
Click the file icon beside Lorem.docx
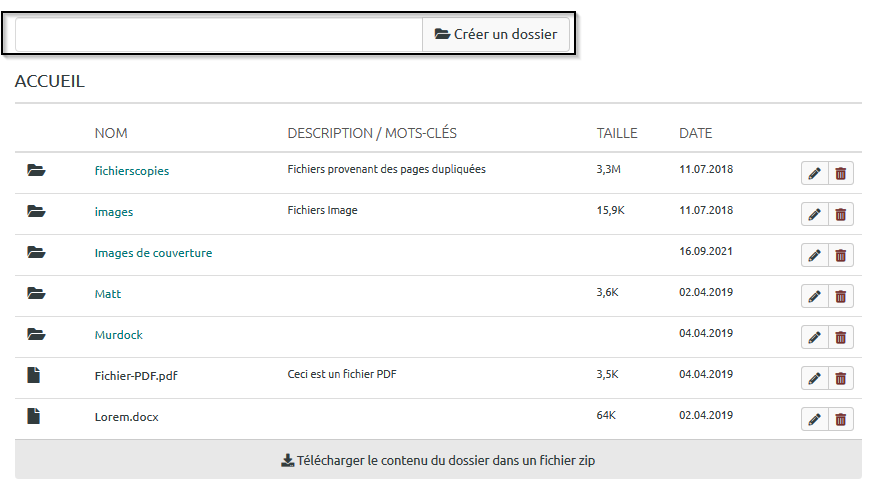[x=34, y=417]
